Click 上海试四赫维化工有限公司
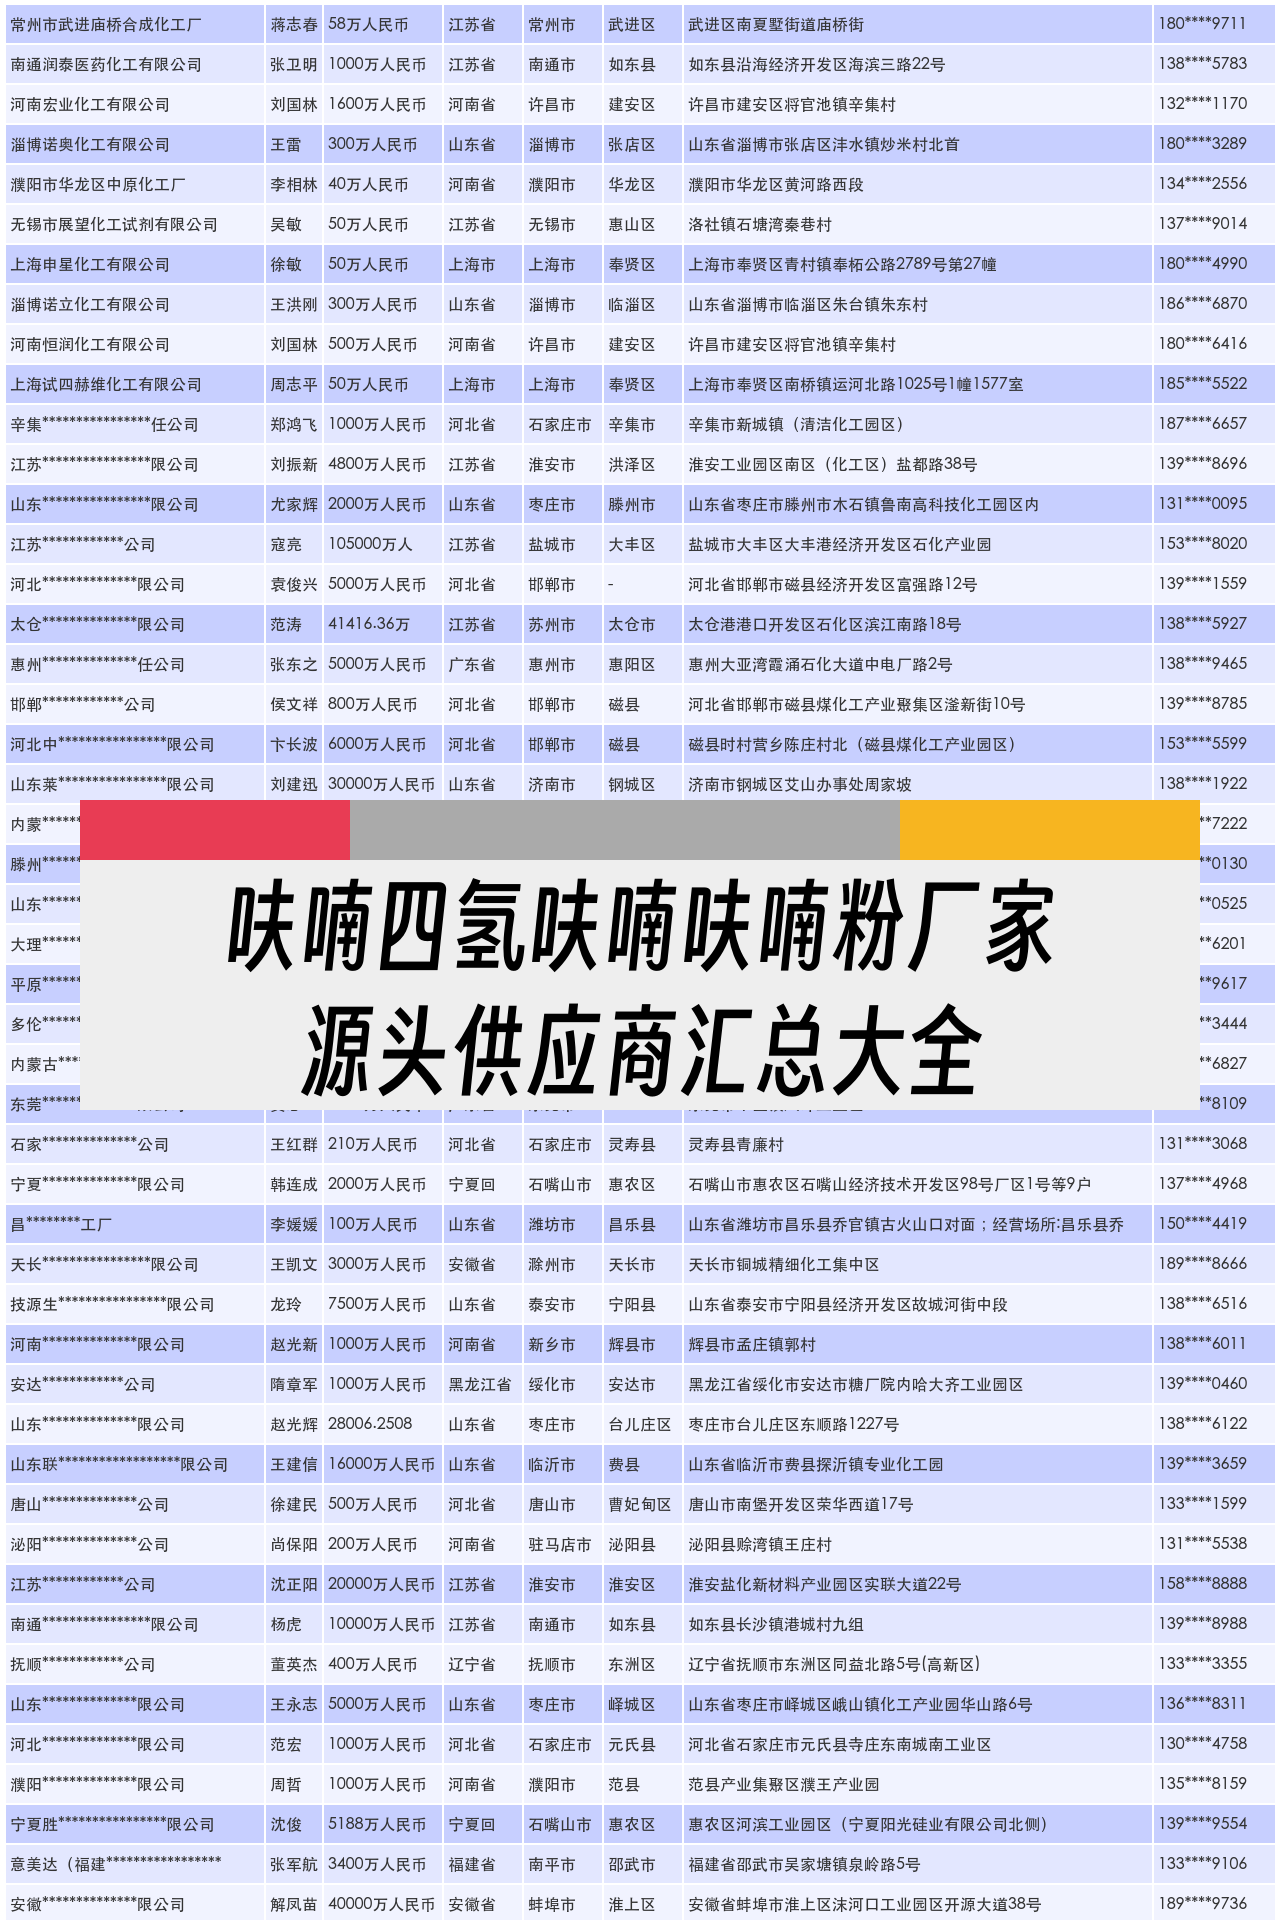Screen dimensions: 1280x1920 [x=106, y=384]
